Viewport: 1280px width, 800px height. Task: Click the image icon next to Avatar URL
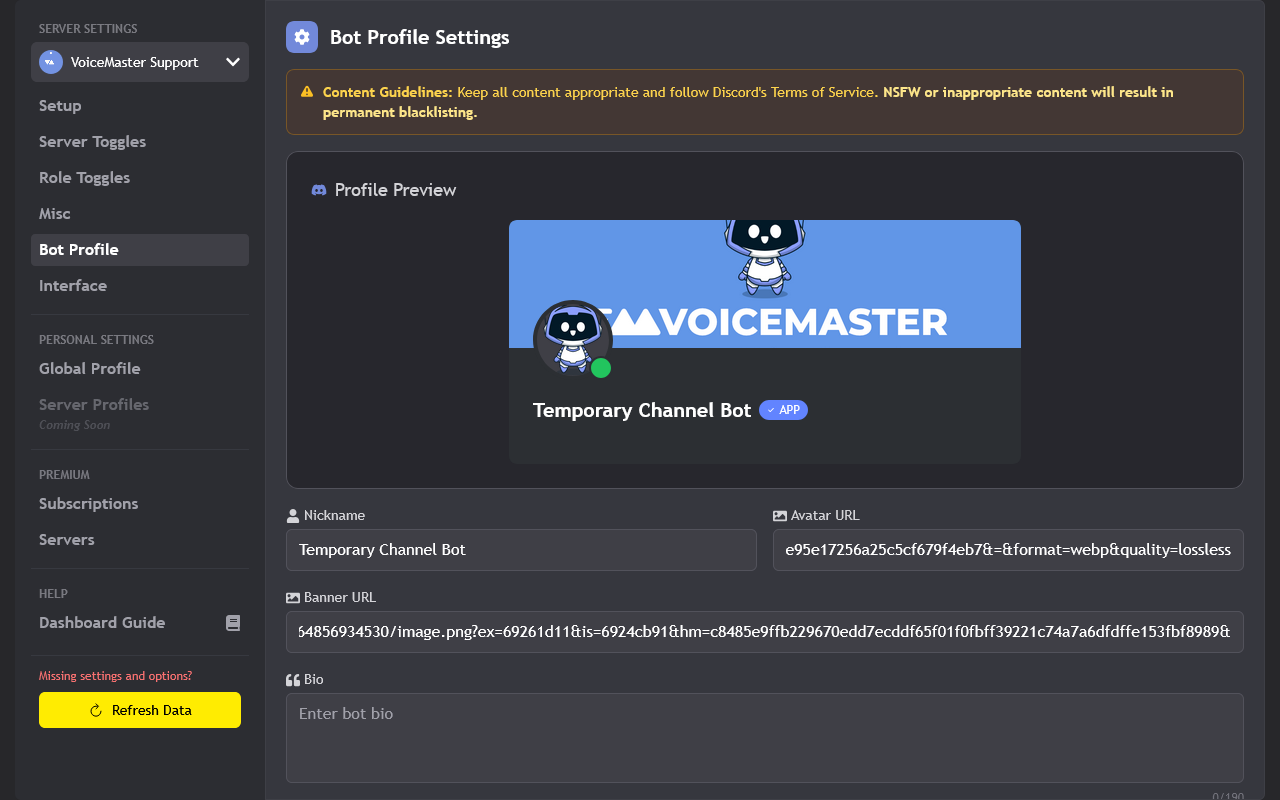pos(779,514)
